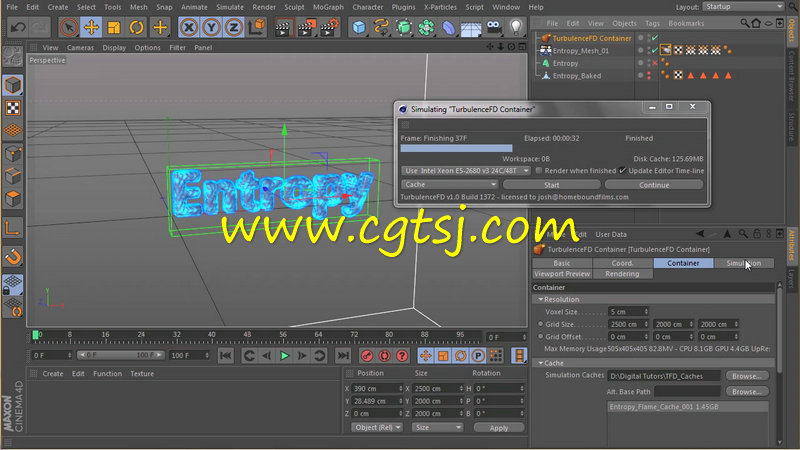The height and width of the screenshot is (450, 800).
Task: Click Record Active Objects keyframe button
Action: (366, 356)
